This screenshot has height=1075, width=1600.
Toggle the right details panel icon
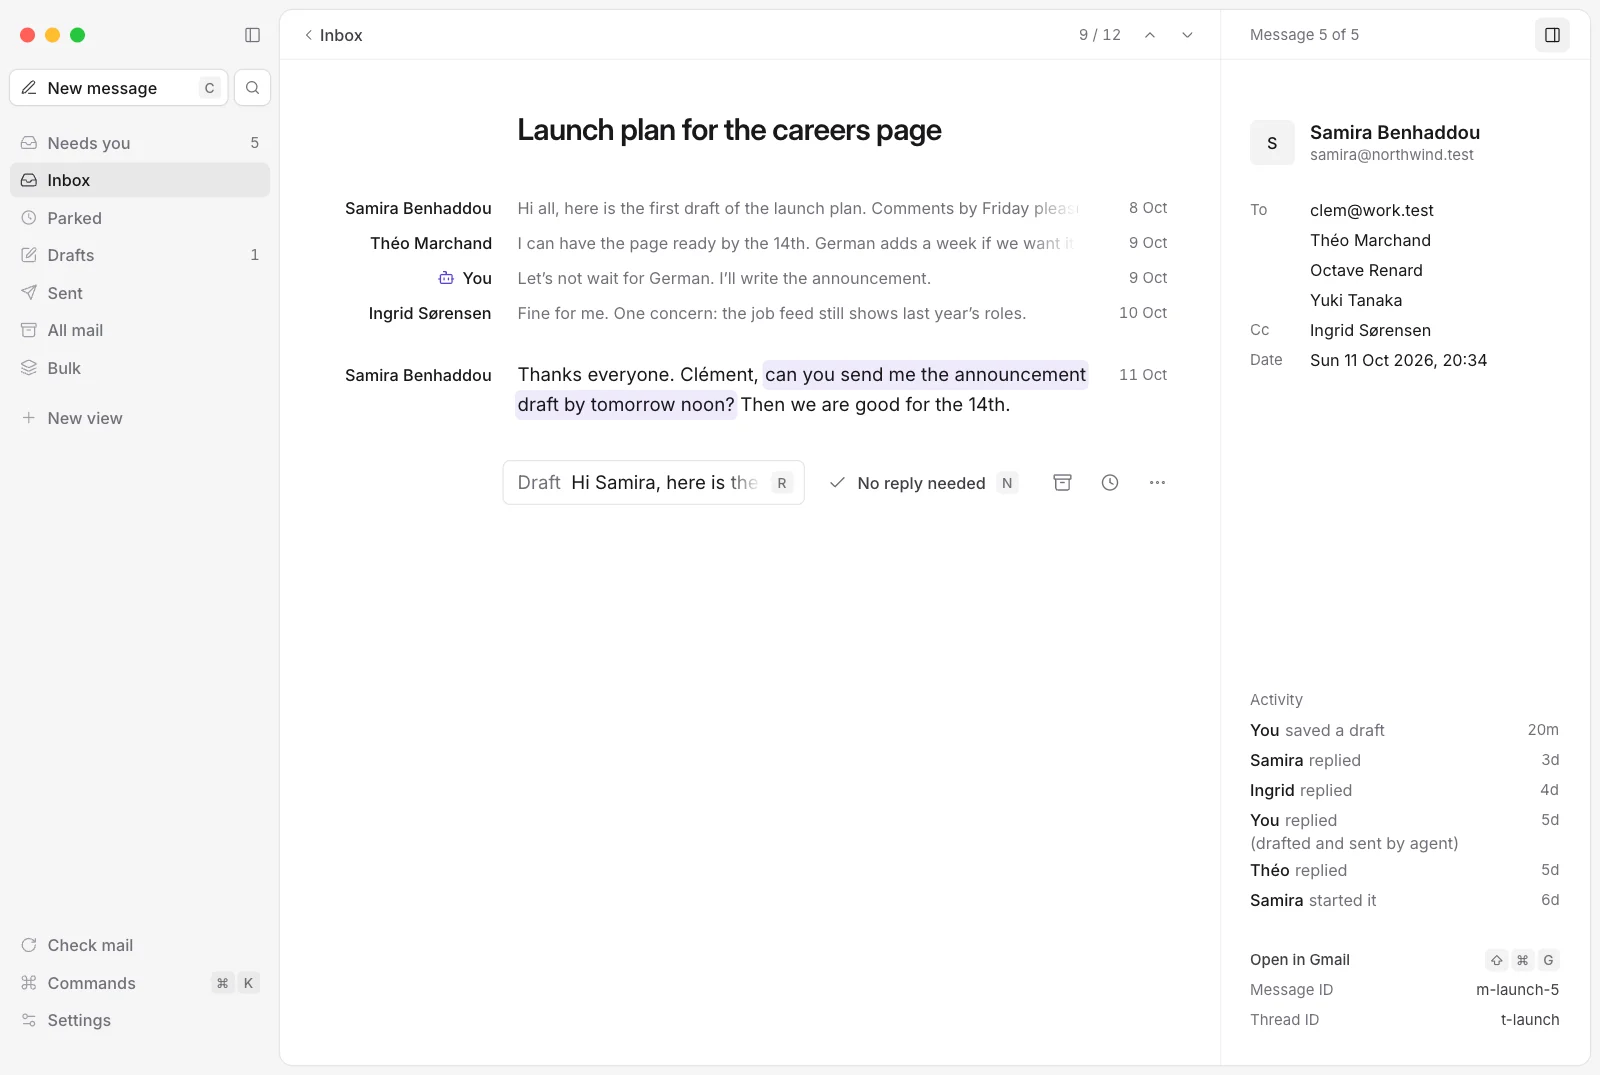[1552, 35]
